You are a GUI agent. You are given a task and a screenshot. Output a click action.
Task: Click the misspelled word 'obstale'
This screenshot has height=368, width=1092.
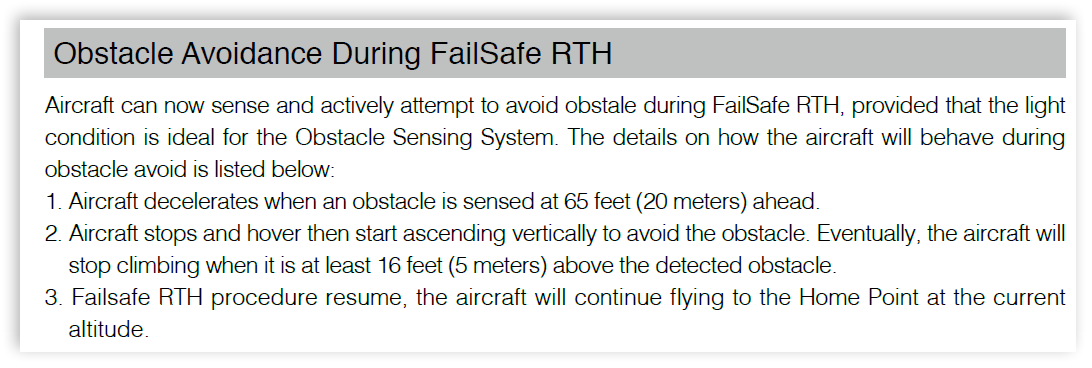pyautogui.click(x=600, y=106)
